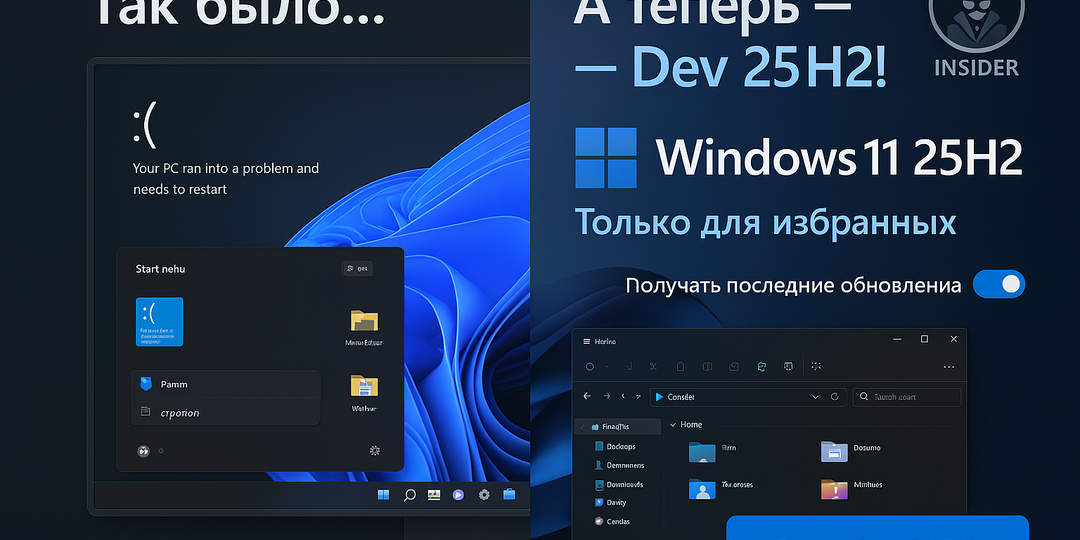The width and height of the screenshot is (1080, 540).
Task: Toggle the 'Получать последние обновлениа' switch
Action: coord(999,284)
